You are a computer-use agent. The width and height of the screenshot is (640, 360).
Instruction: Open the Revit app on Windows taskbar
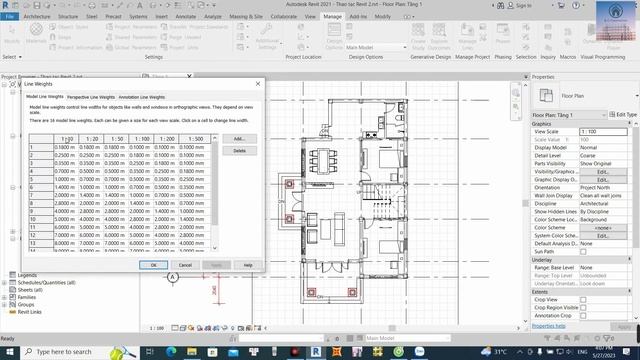pos(316,351)
